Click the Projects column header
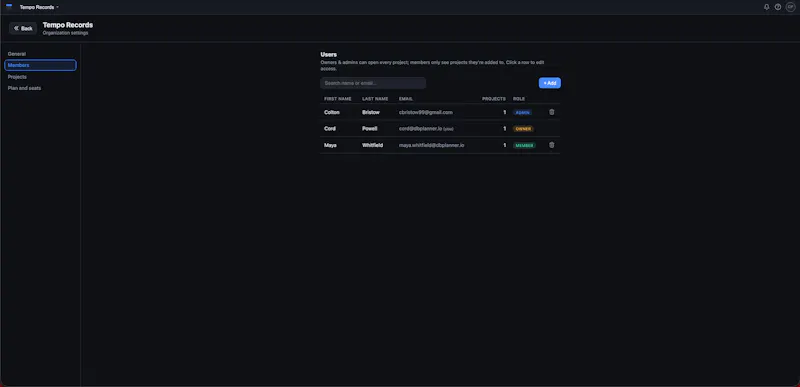The image size is (800, 387). coord(493,99)
